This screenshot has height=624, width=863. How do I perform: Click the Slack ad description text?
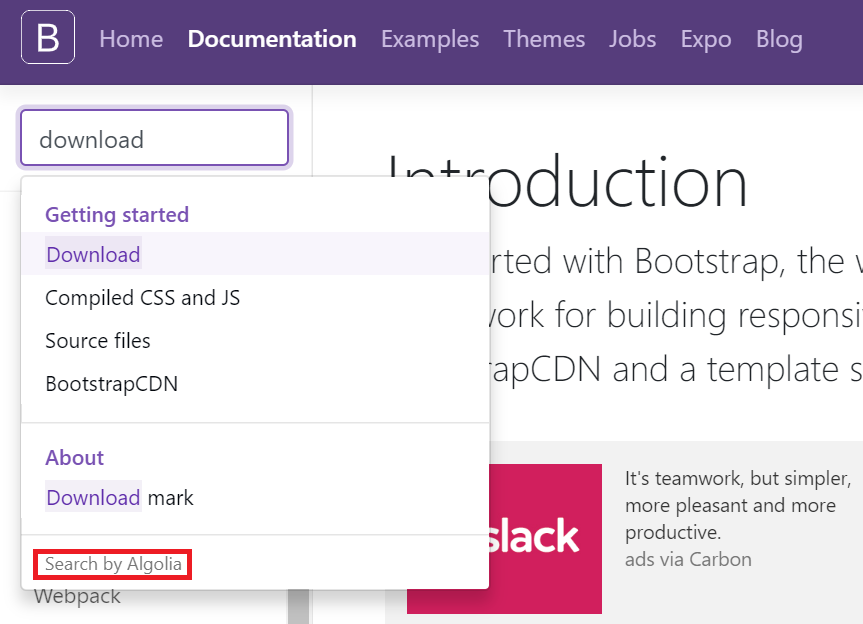(x=738, y=505)
